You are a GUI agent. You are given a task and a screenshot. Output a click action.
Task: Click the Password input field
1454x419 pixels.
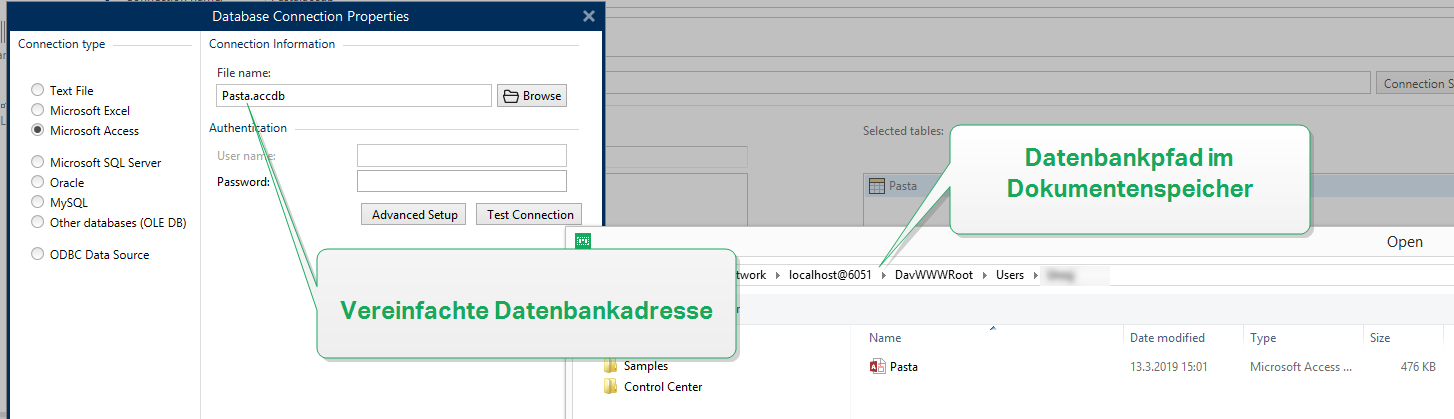(x=462, y=181)
